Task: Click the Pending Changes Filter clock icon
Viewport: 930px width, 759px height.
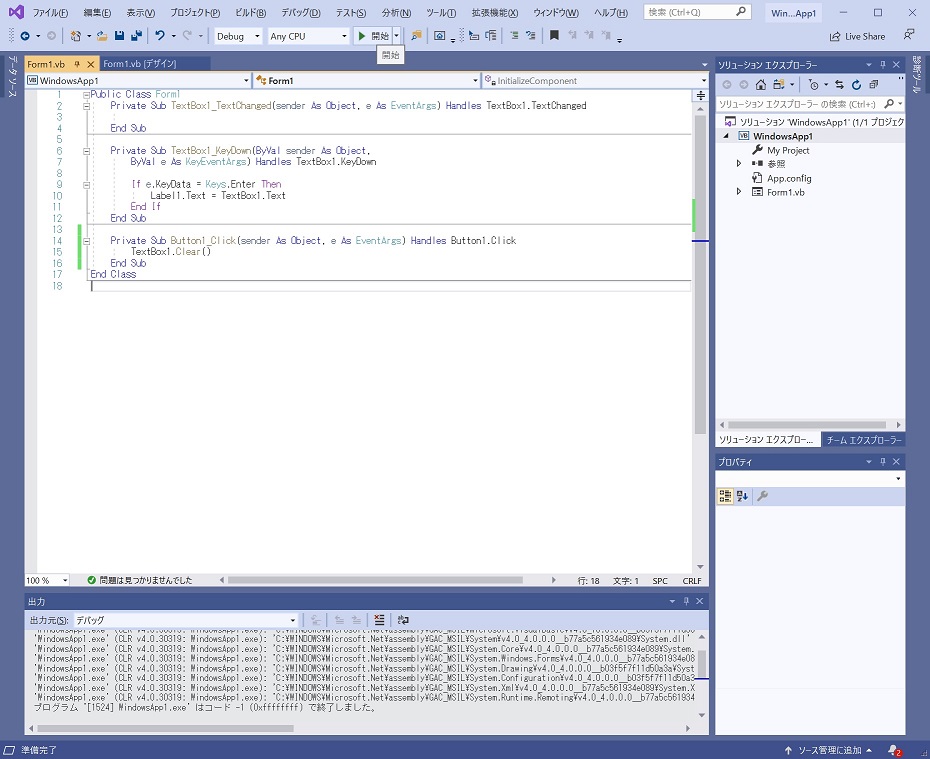Action: click(x=814, y=85)
